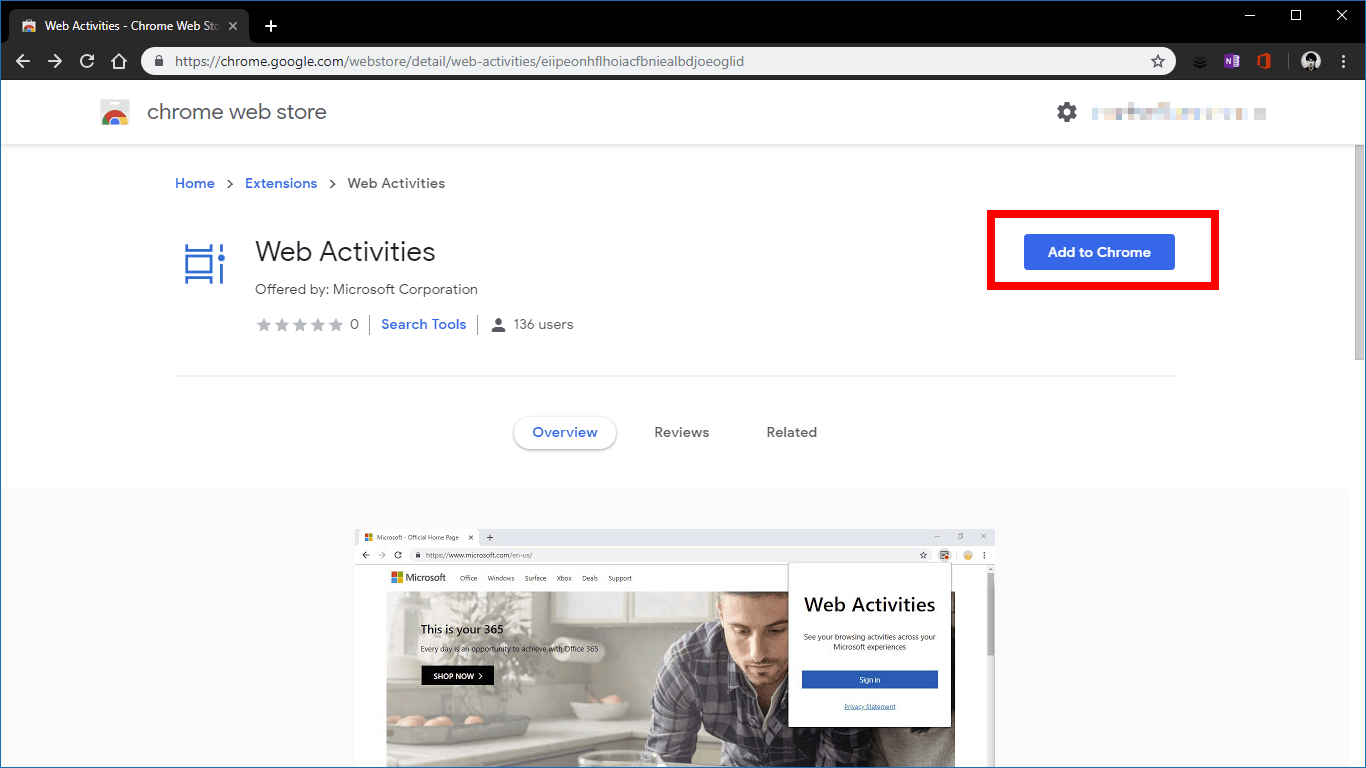Click the '136 users' text
Viewport: 1366px width, 768px height.
click(x=543, y=325)
